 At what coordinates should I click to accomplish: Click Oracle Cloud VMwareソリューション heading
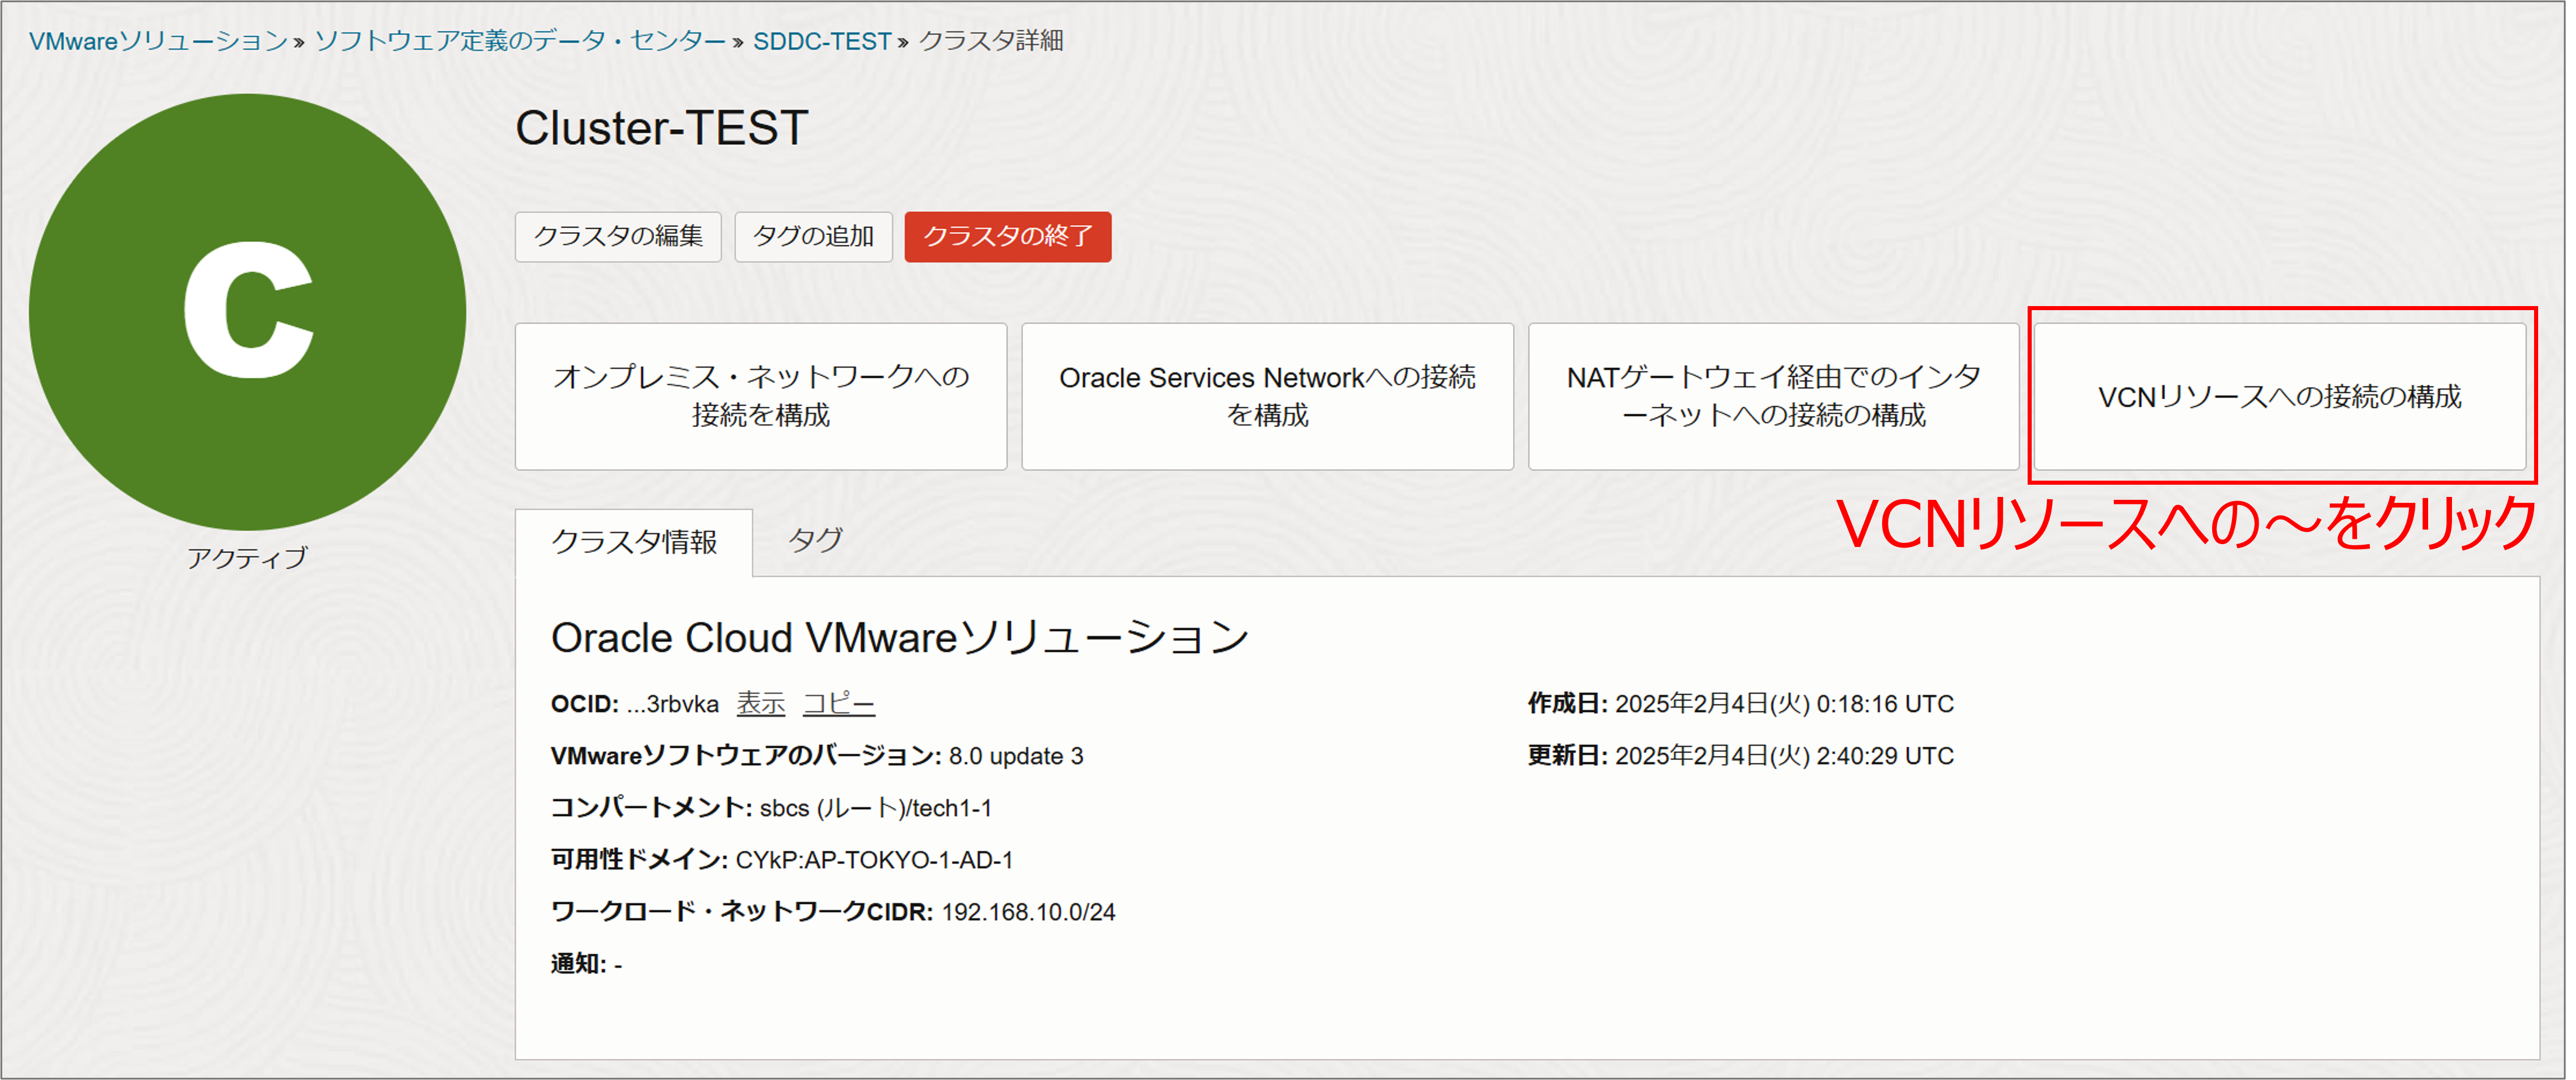tap(900, 637)
